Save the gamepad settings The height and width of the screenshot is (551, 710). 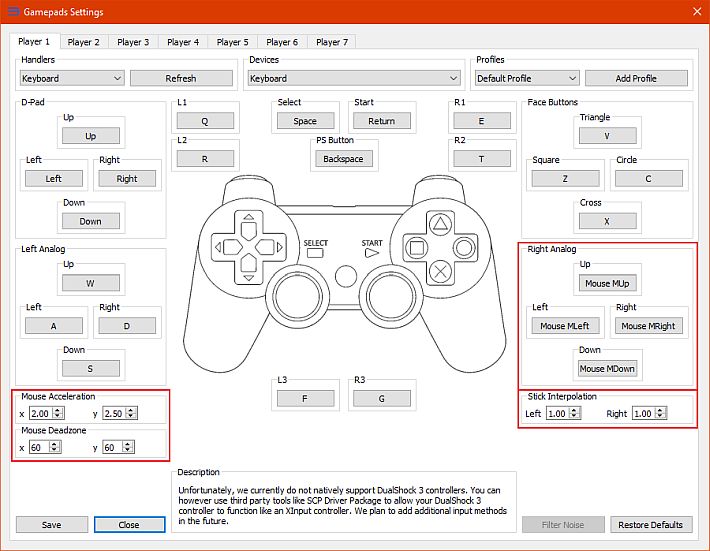pyautogui.click(x=52, y=525)
